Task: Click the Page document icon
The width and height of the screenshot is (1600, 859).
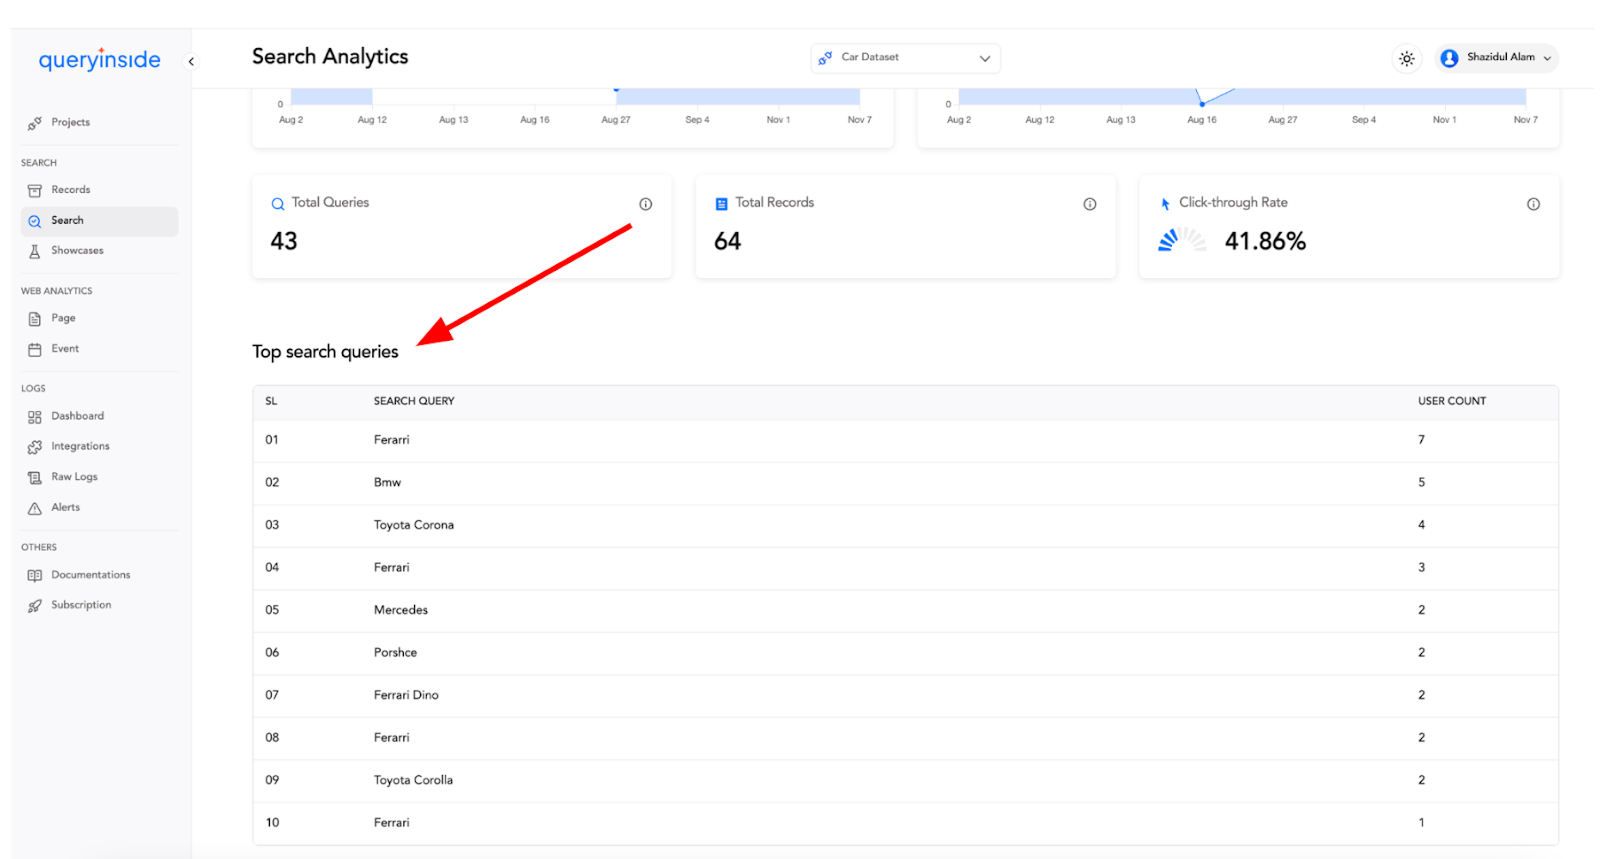Action: (x=35, y=319)
